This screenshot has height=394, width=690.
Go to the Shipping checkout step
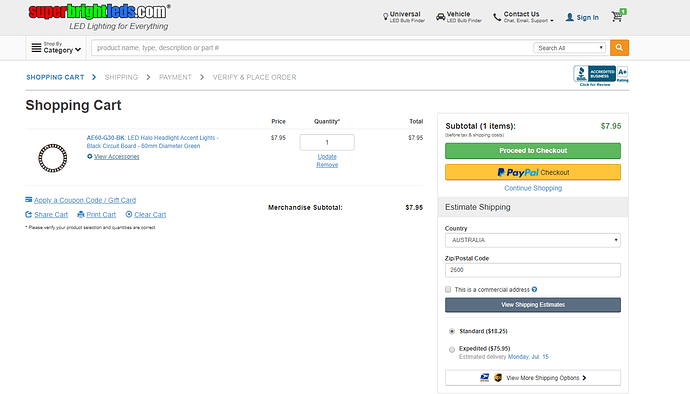click(121, 77)
